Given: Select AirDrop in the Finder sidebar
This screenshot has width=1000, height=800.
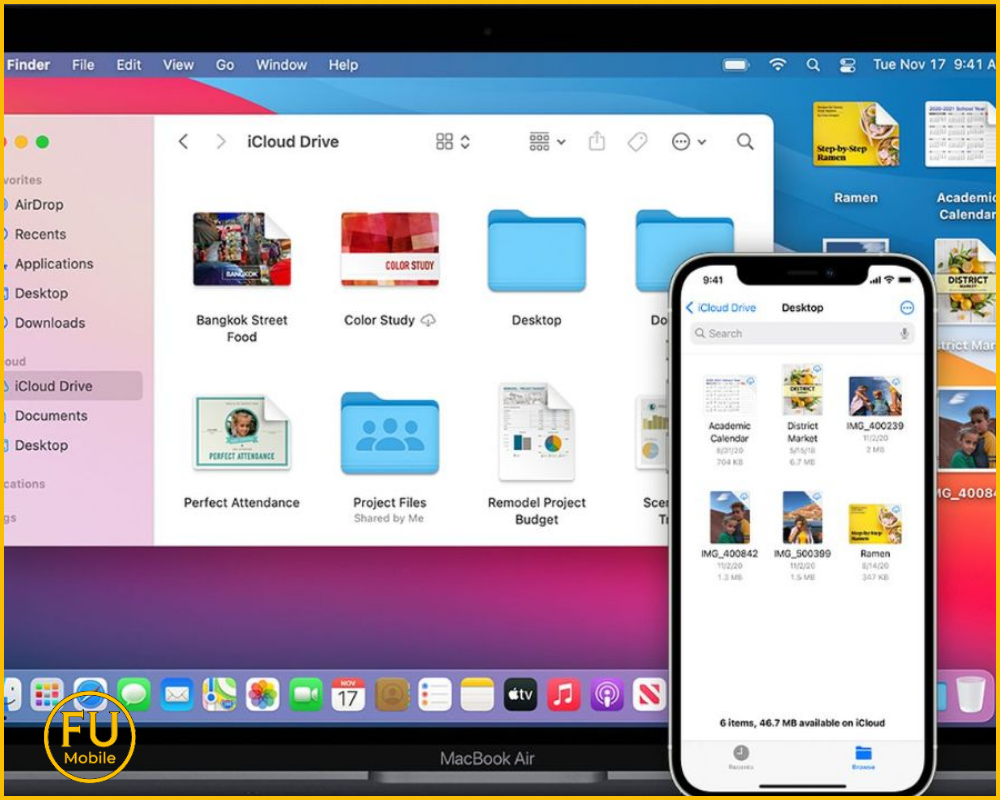Looking at the screenshot, I should pos(39,204).
